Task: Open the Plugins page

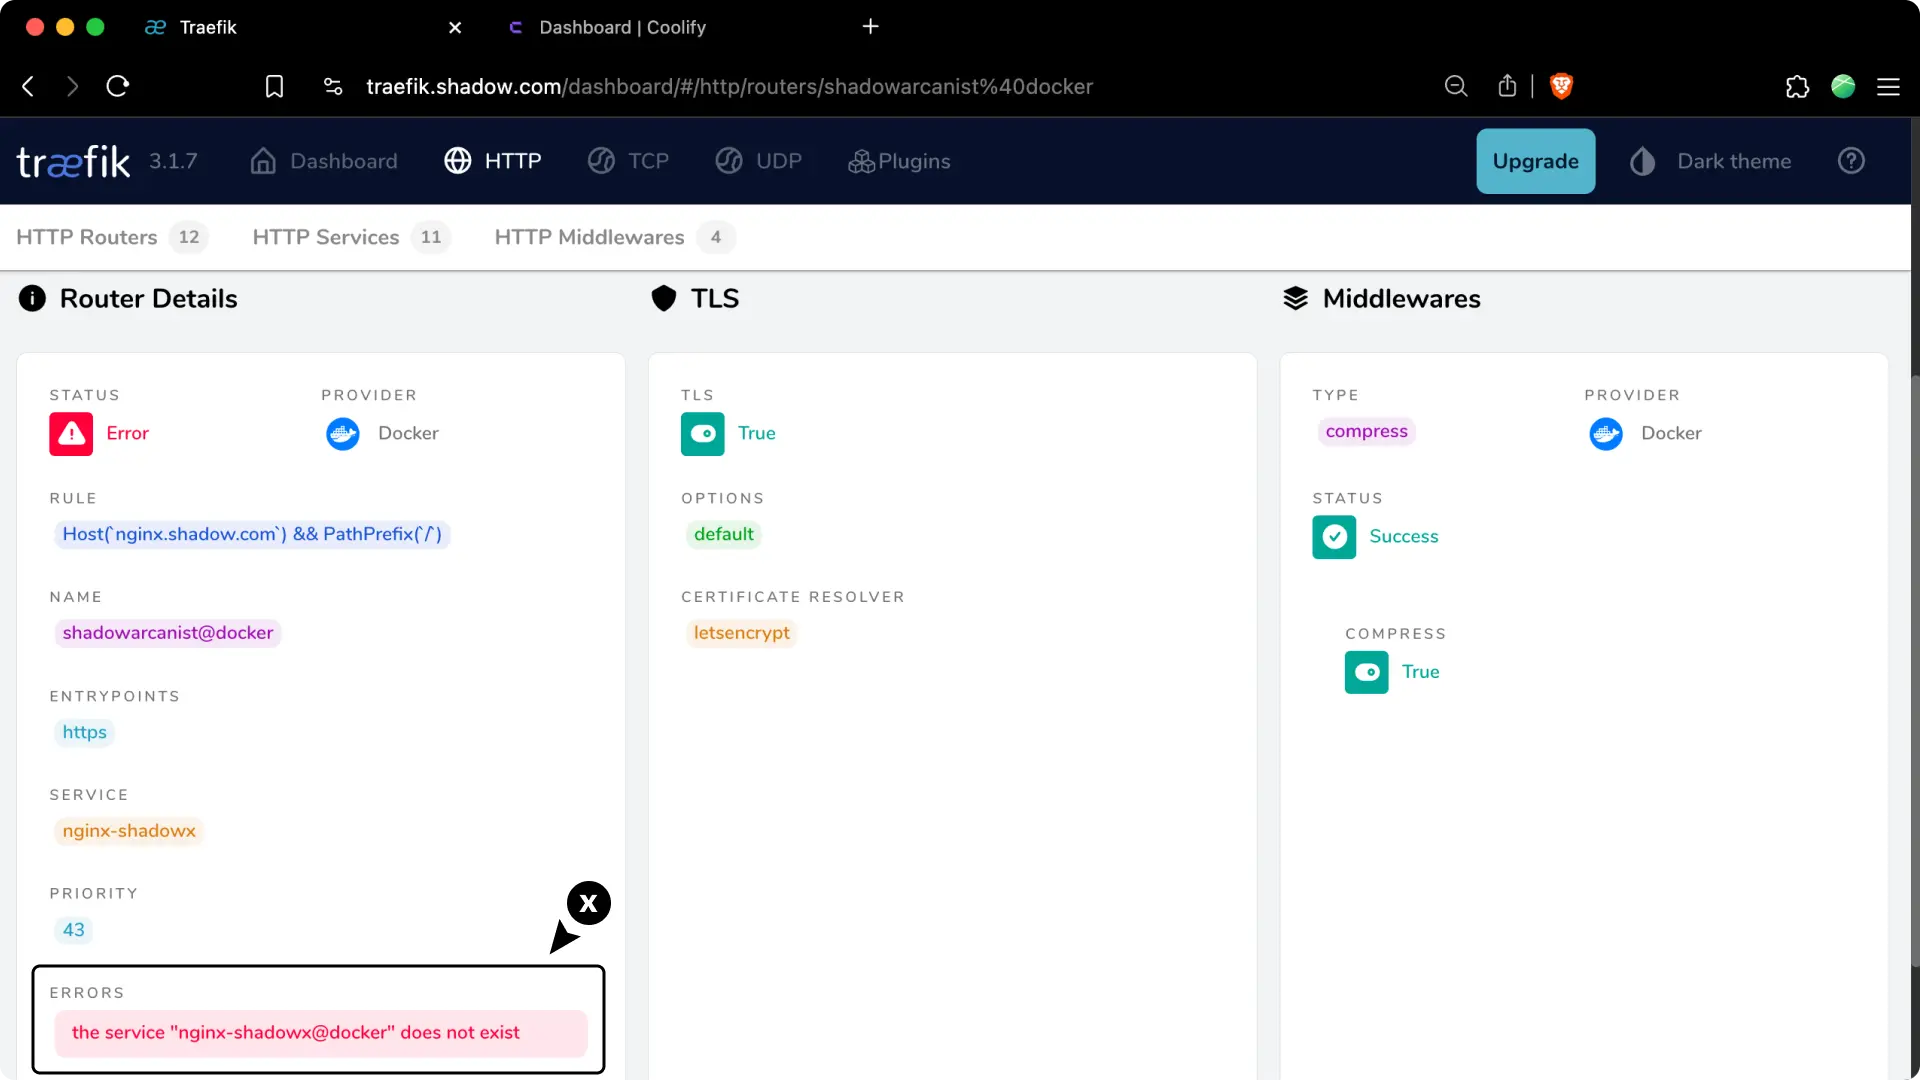Action: (x=899, y=161)
